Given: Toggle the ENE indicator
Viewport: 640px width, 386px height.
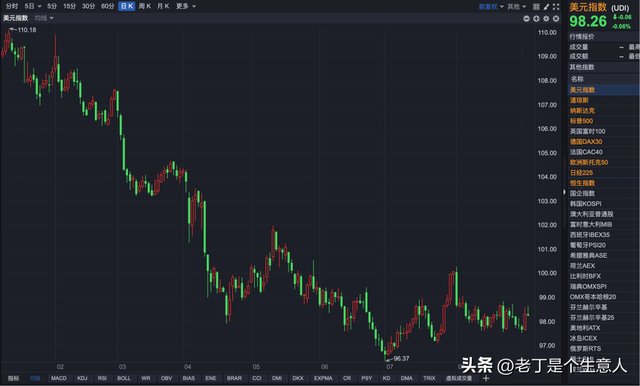Looking at the screenshot, I should [211, 378].
